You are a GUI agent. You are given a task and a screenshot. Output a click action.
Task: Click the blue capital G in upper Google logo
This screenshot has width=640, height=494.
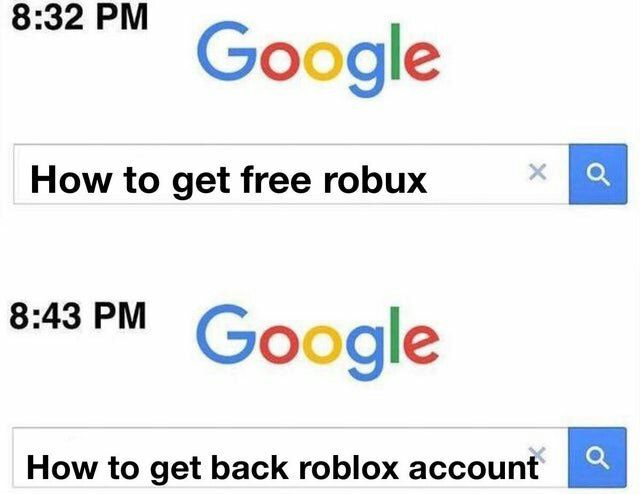click(227, 51)
